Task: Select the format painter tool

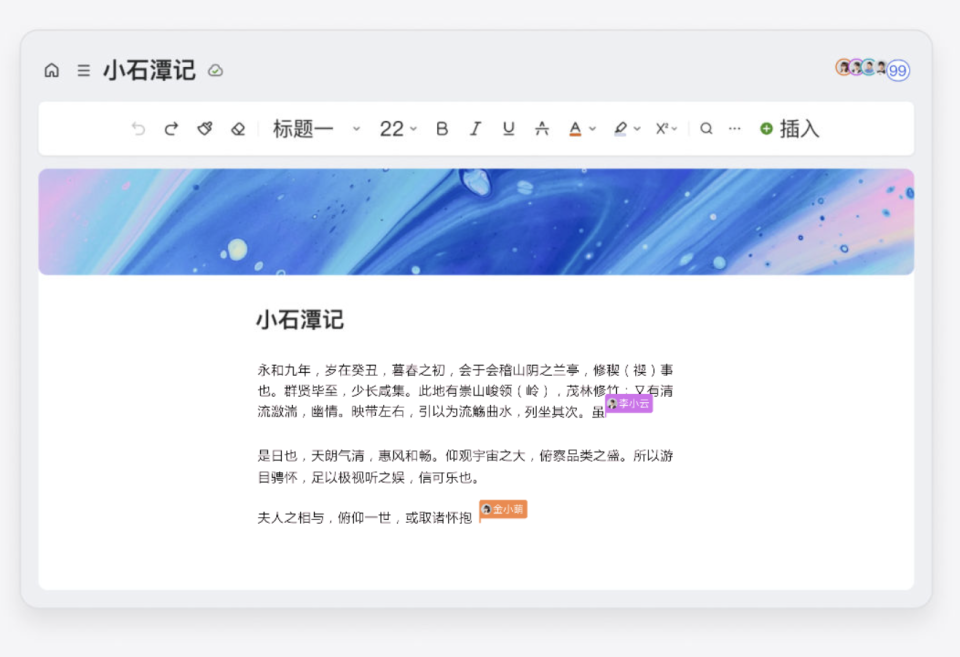Action: 204,128
